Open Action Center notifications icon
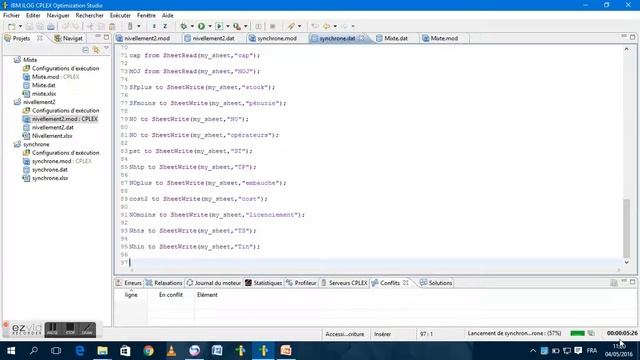Screen dimensions: 640x360 tap(578, 351)
